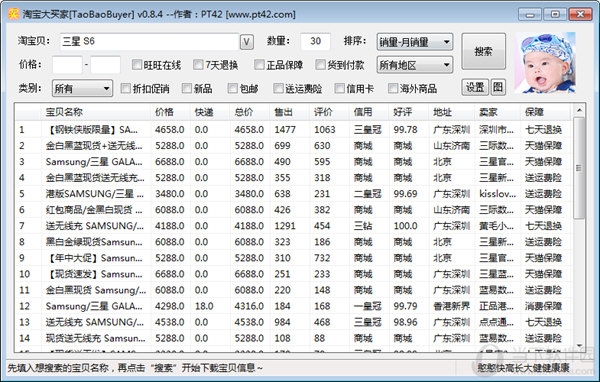The width and height of the screenshot is (600, 382).
Task: Select row 10 【现货速发】Samsun...
Action: click(294, 274)
